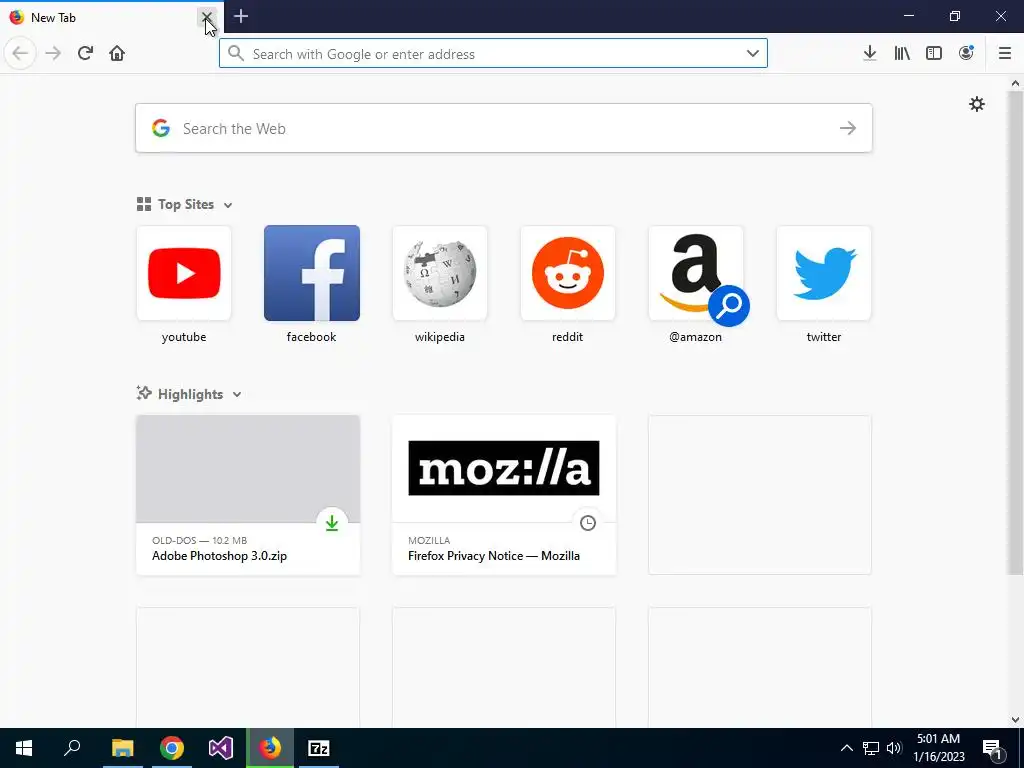
Task: Click the forward navigation arrow
Action: 53,53
